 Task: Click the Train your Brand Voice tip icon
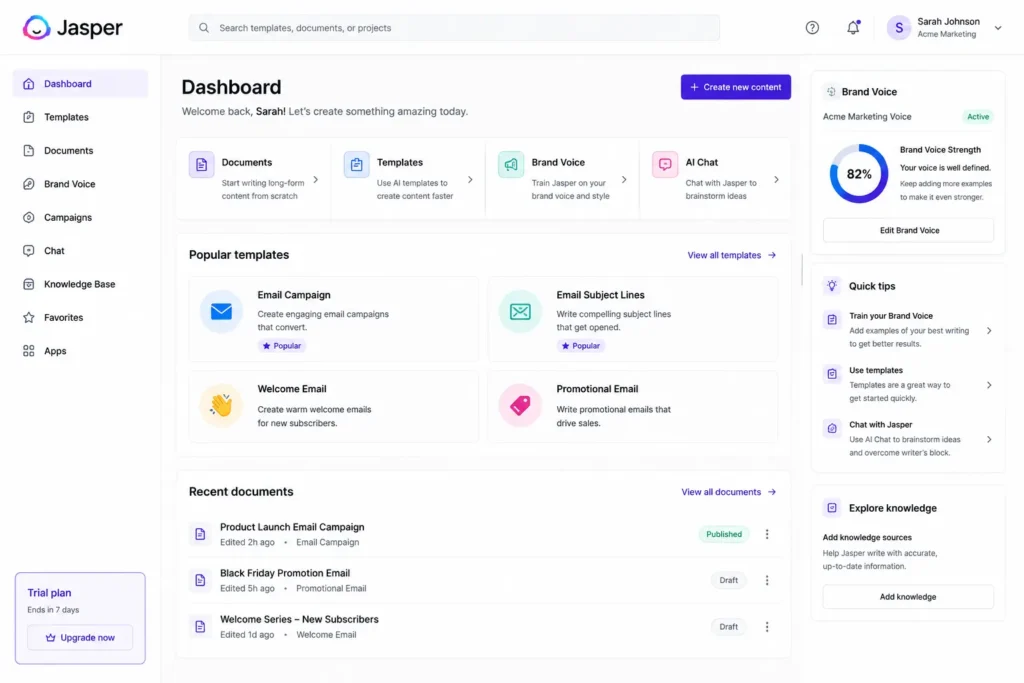(x=832, y=320)
